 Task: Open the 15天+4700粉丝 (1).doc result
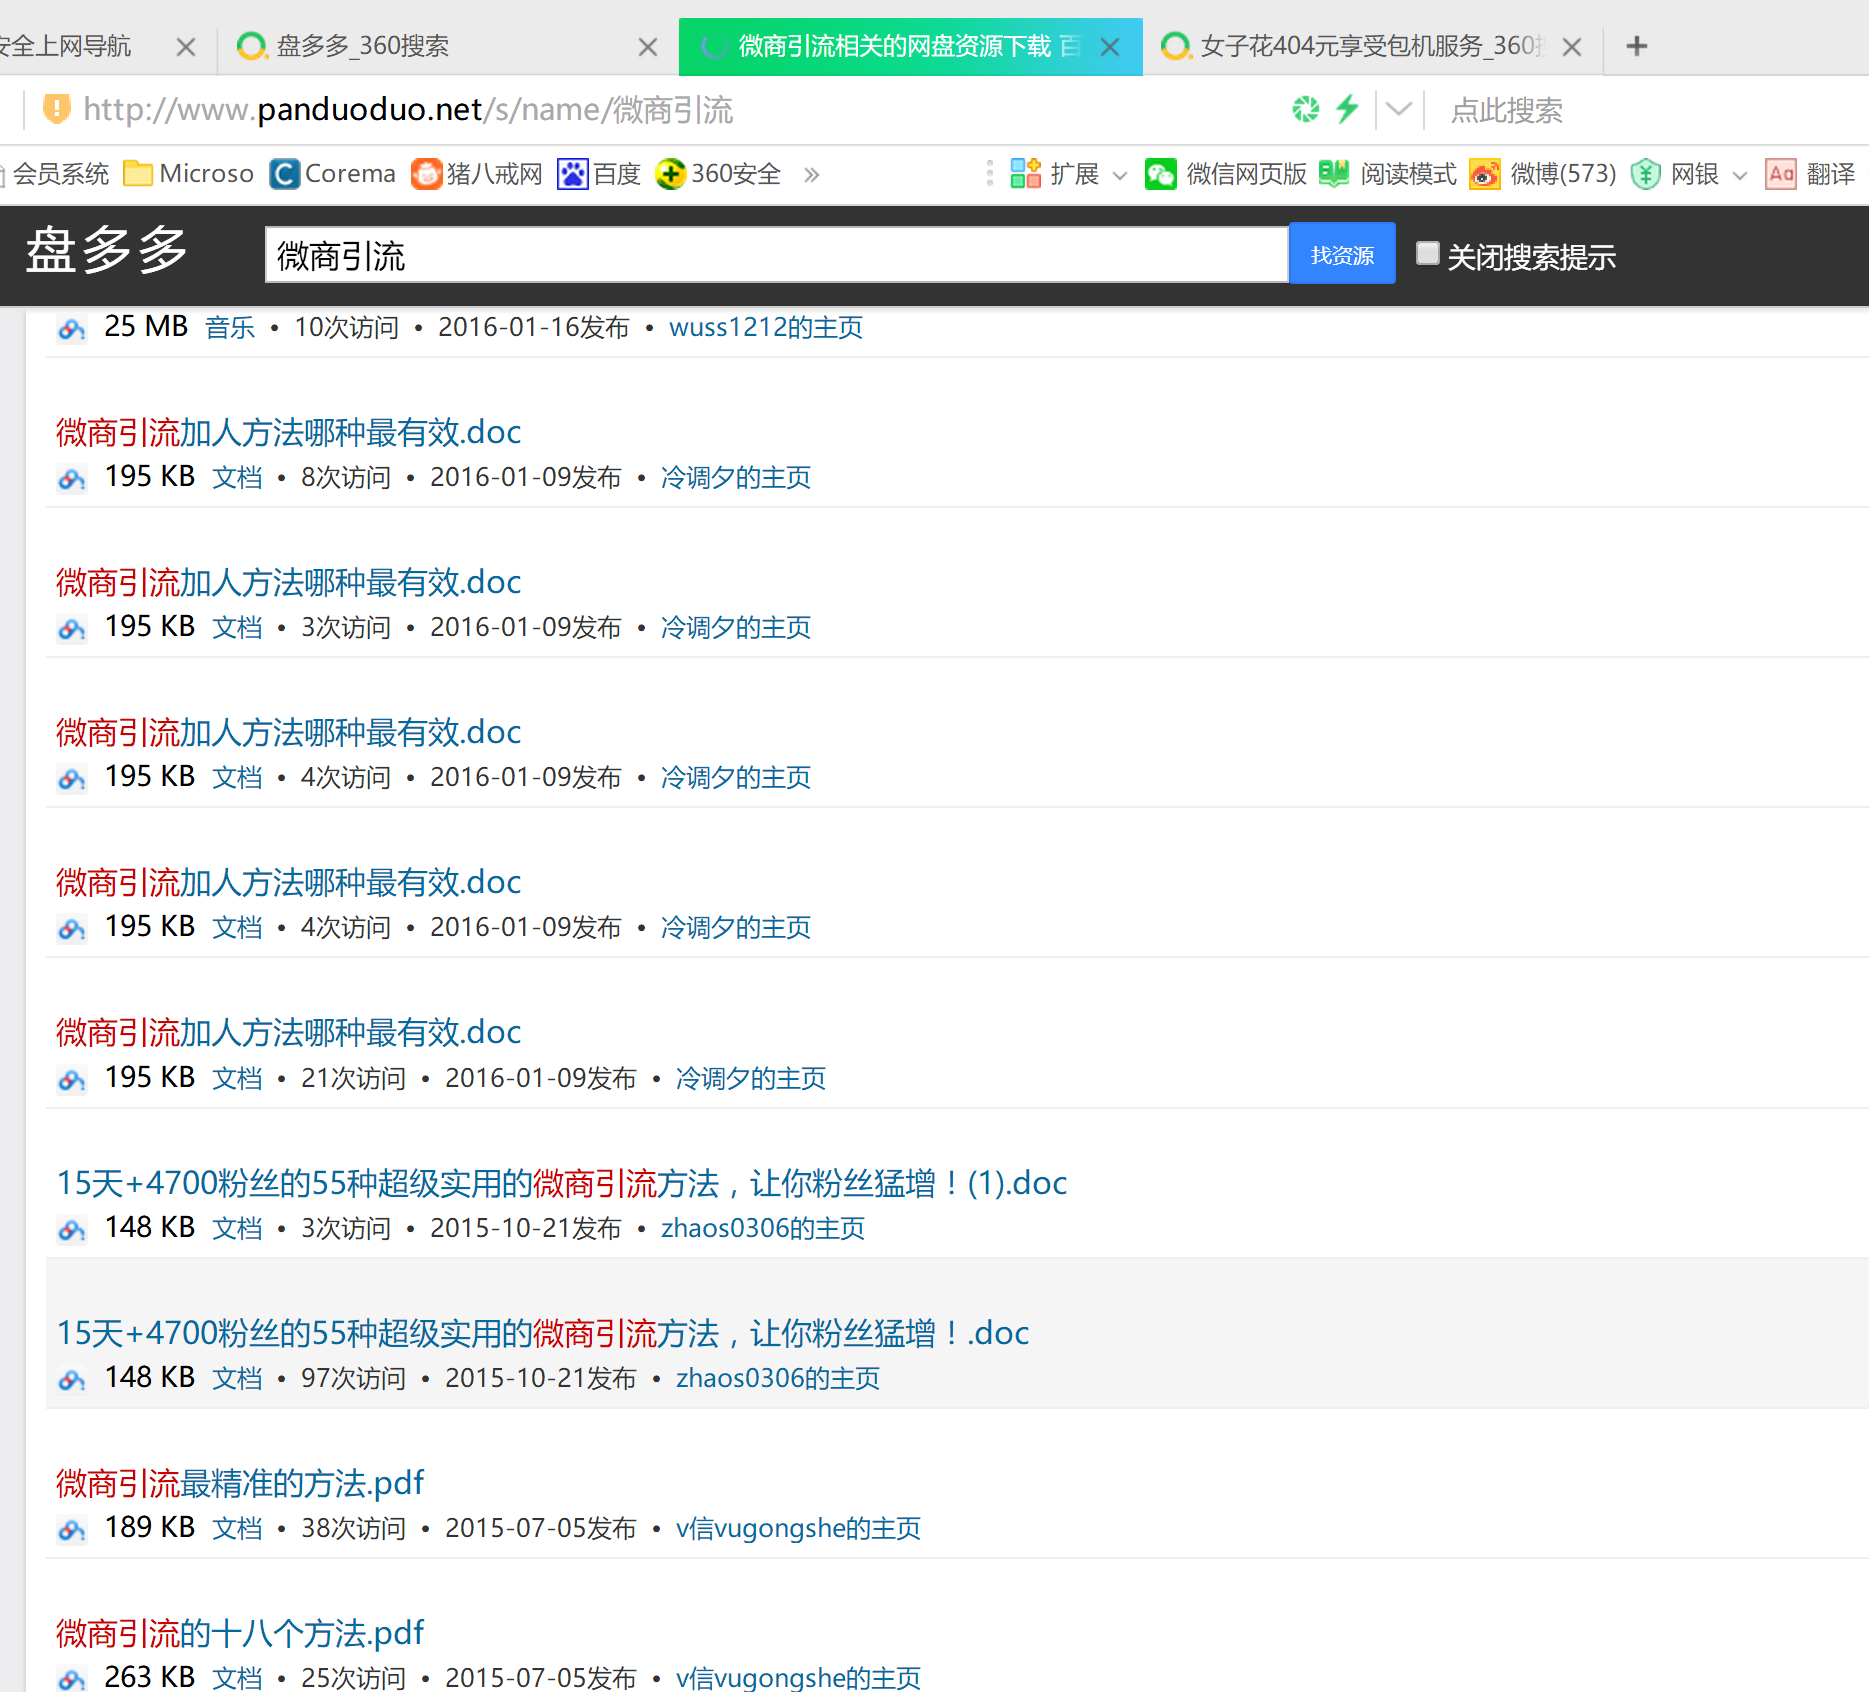(562, 1183)
